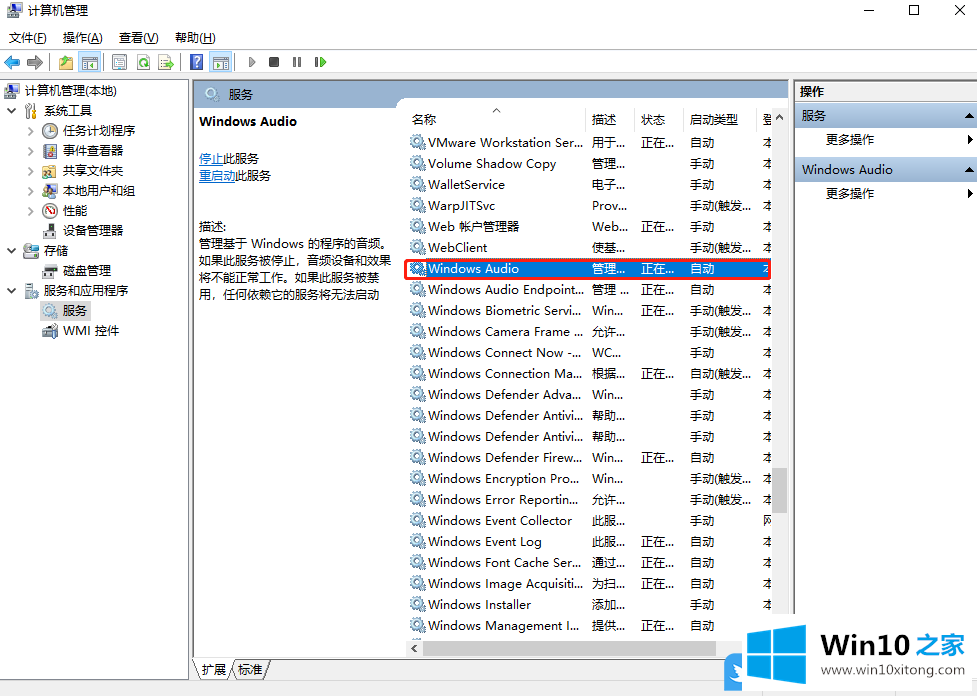Open the 帮助(H) menu
Viewport: 977px width, 696px height.
[x=195, y=38]
